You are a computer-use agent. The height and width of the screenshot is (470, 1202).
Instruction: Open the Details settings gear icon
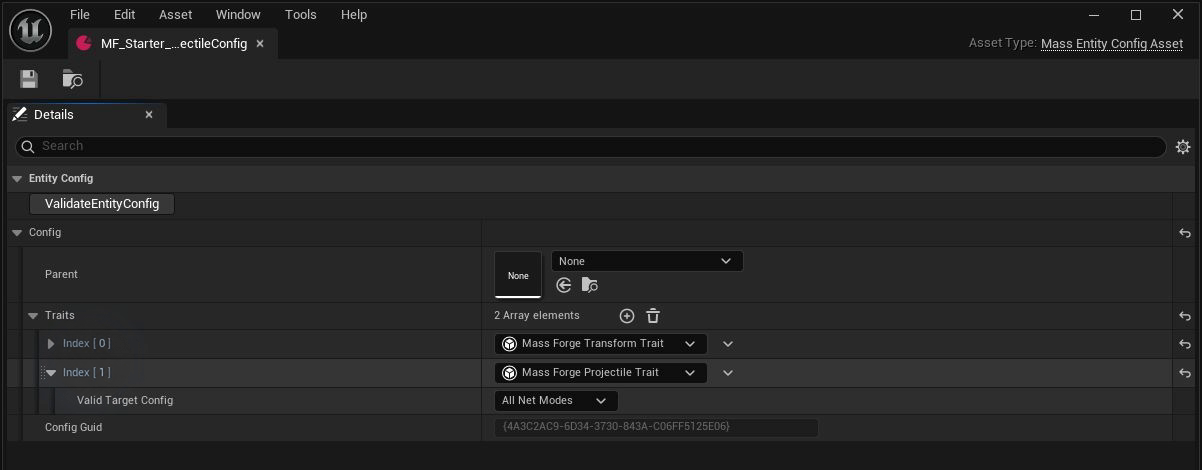pos(1183,146)
